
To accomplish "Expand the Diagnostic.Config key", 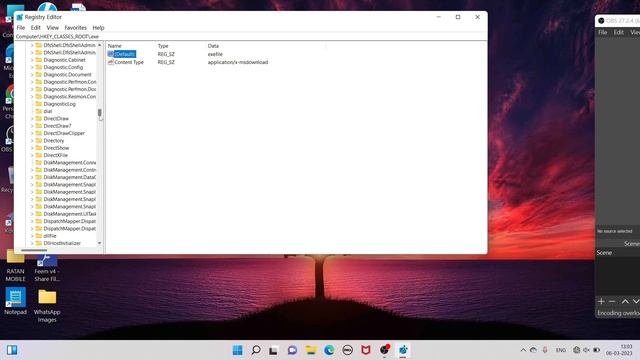I will (x=32, y=67).
